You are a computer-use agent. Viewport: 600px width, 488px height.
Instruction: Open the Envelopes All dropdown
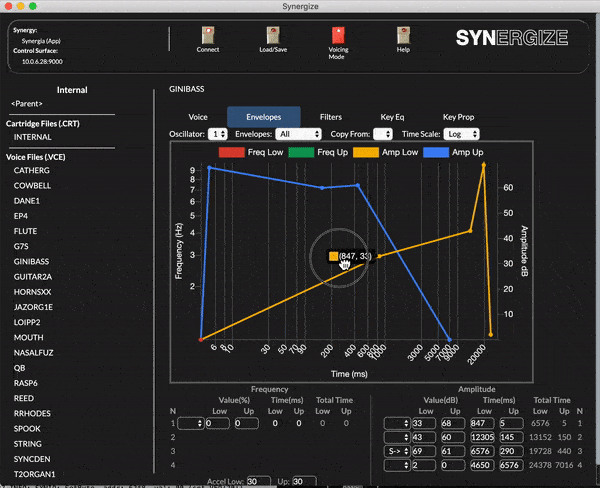[298, 134]
